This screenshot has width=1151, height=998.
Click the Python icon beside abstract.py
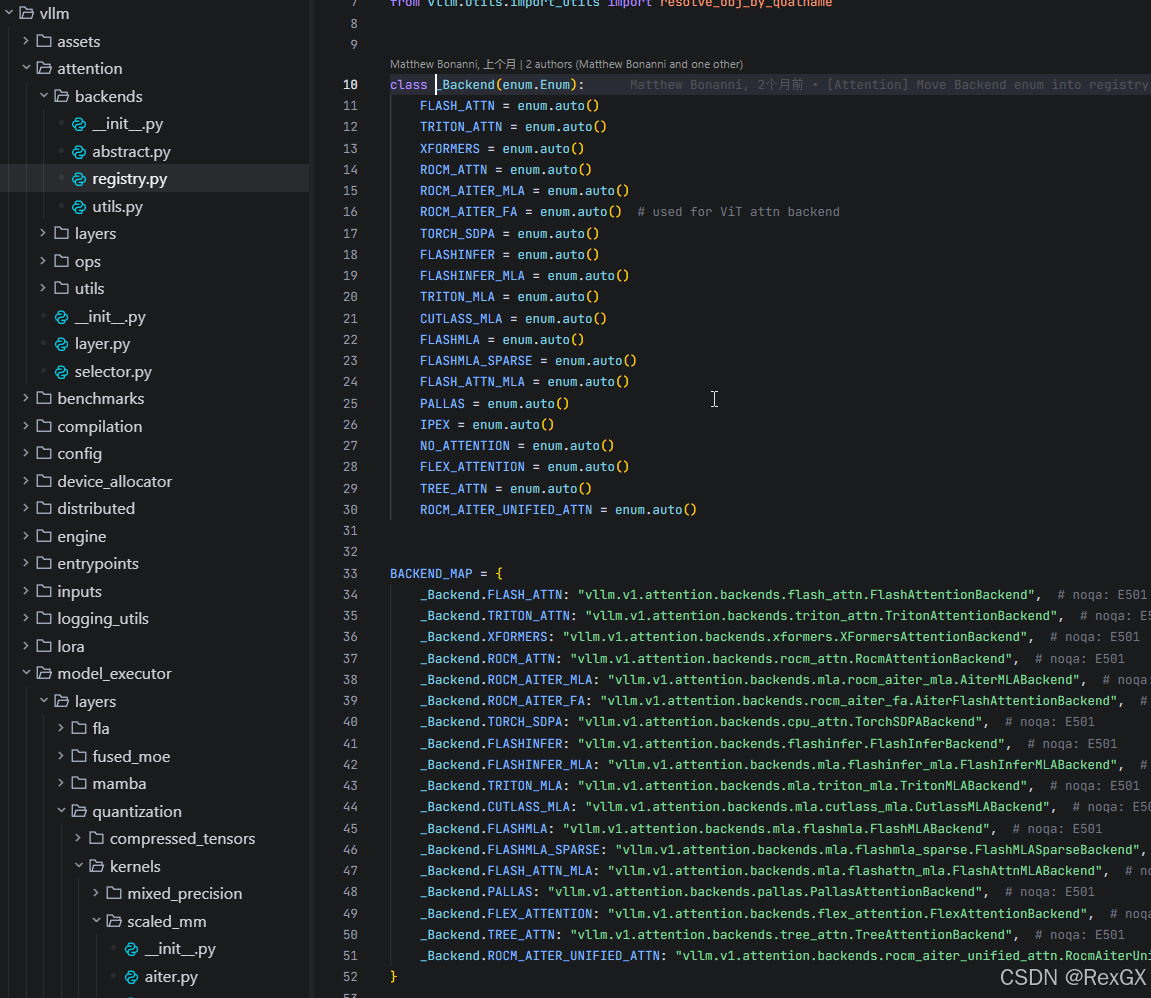[79, 152]
